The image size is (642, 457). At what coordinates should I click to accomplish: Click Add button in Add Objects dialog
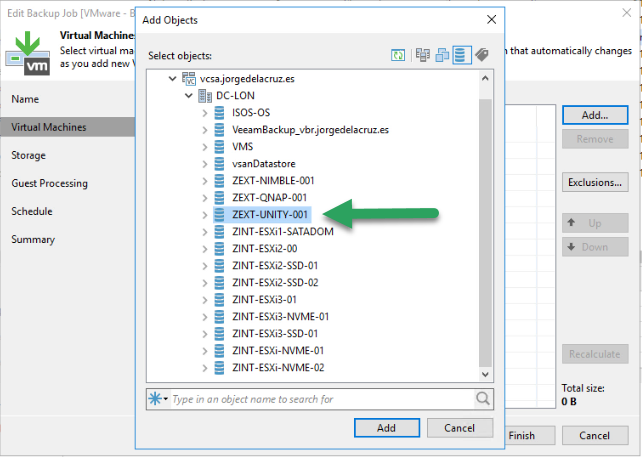387,428
